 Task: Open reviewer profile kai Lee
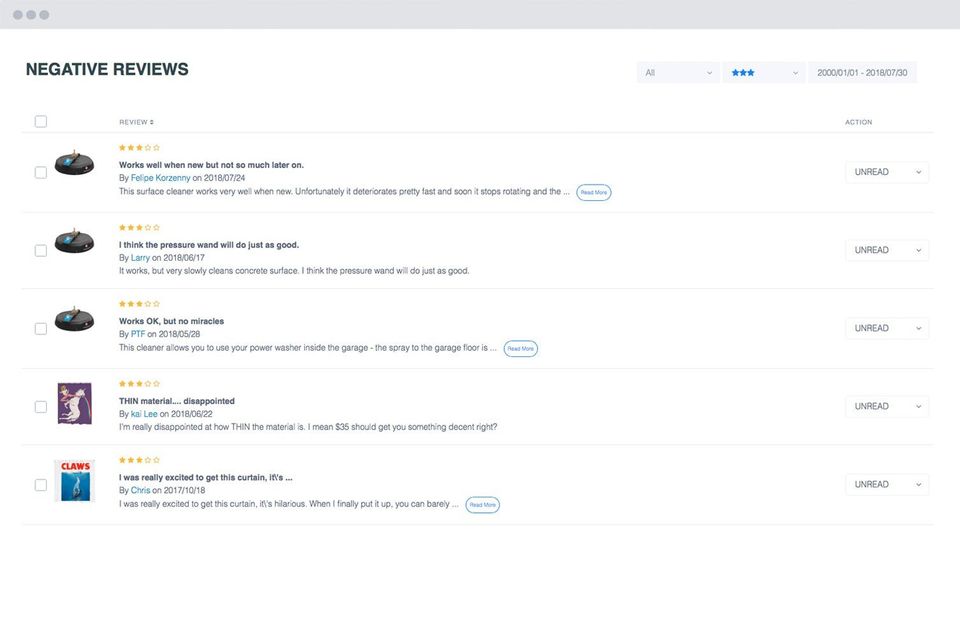144,414
